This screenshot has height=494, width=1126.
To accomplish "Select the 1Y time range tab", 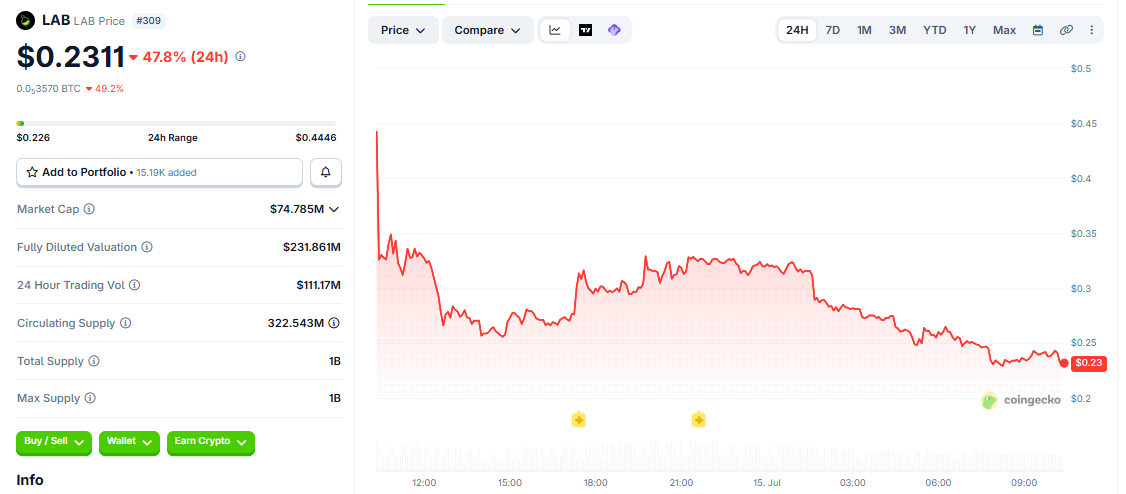I will [x=969, y=30].
